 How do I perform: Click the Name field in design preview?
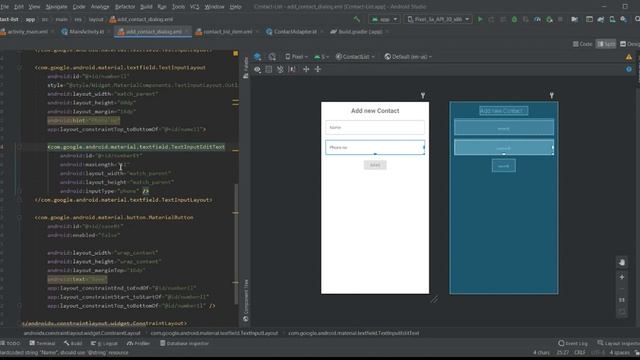(375, 127)
